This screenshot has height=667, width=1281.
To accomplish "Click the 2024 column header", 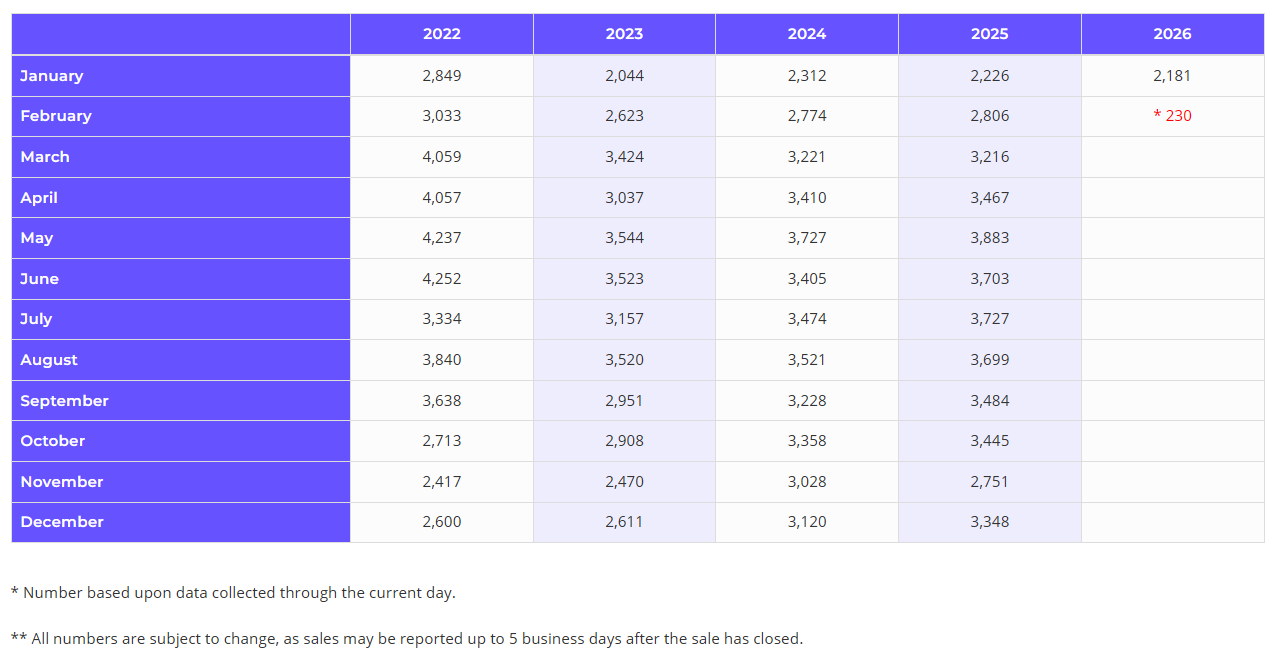I will (807, 34).
